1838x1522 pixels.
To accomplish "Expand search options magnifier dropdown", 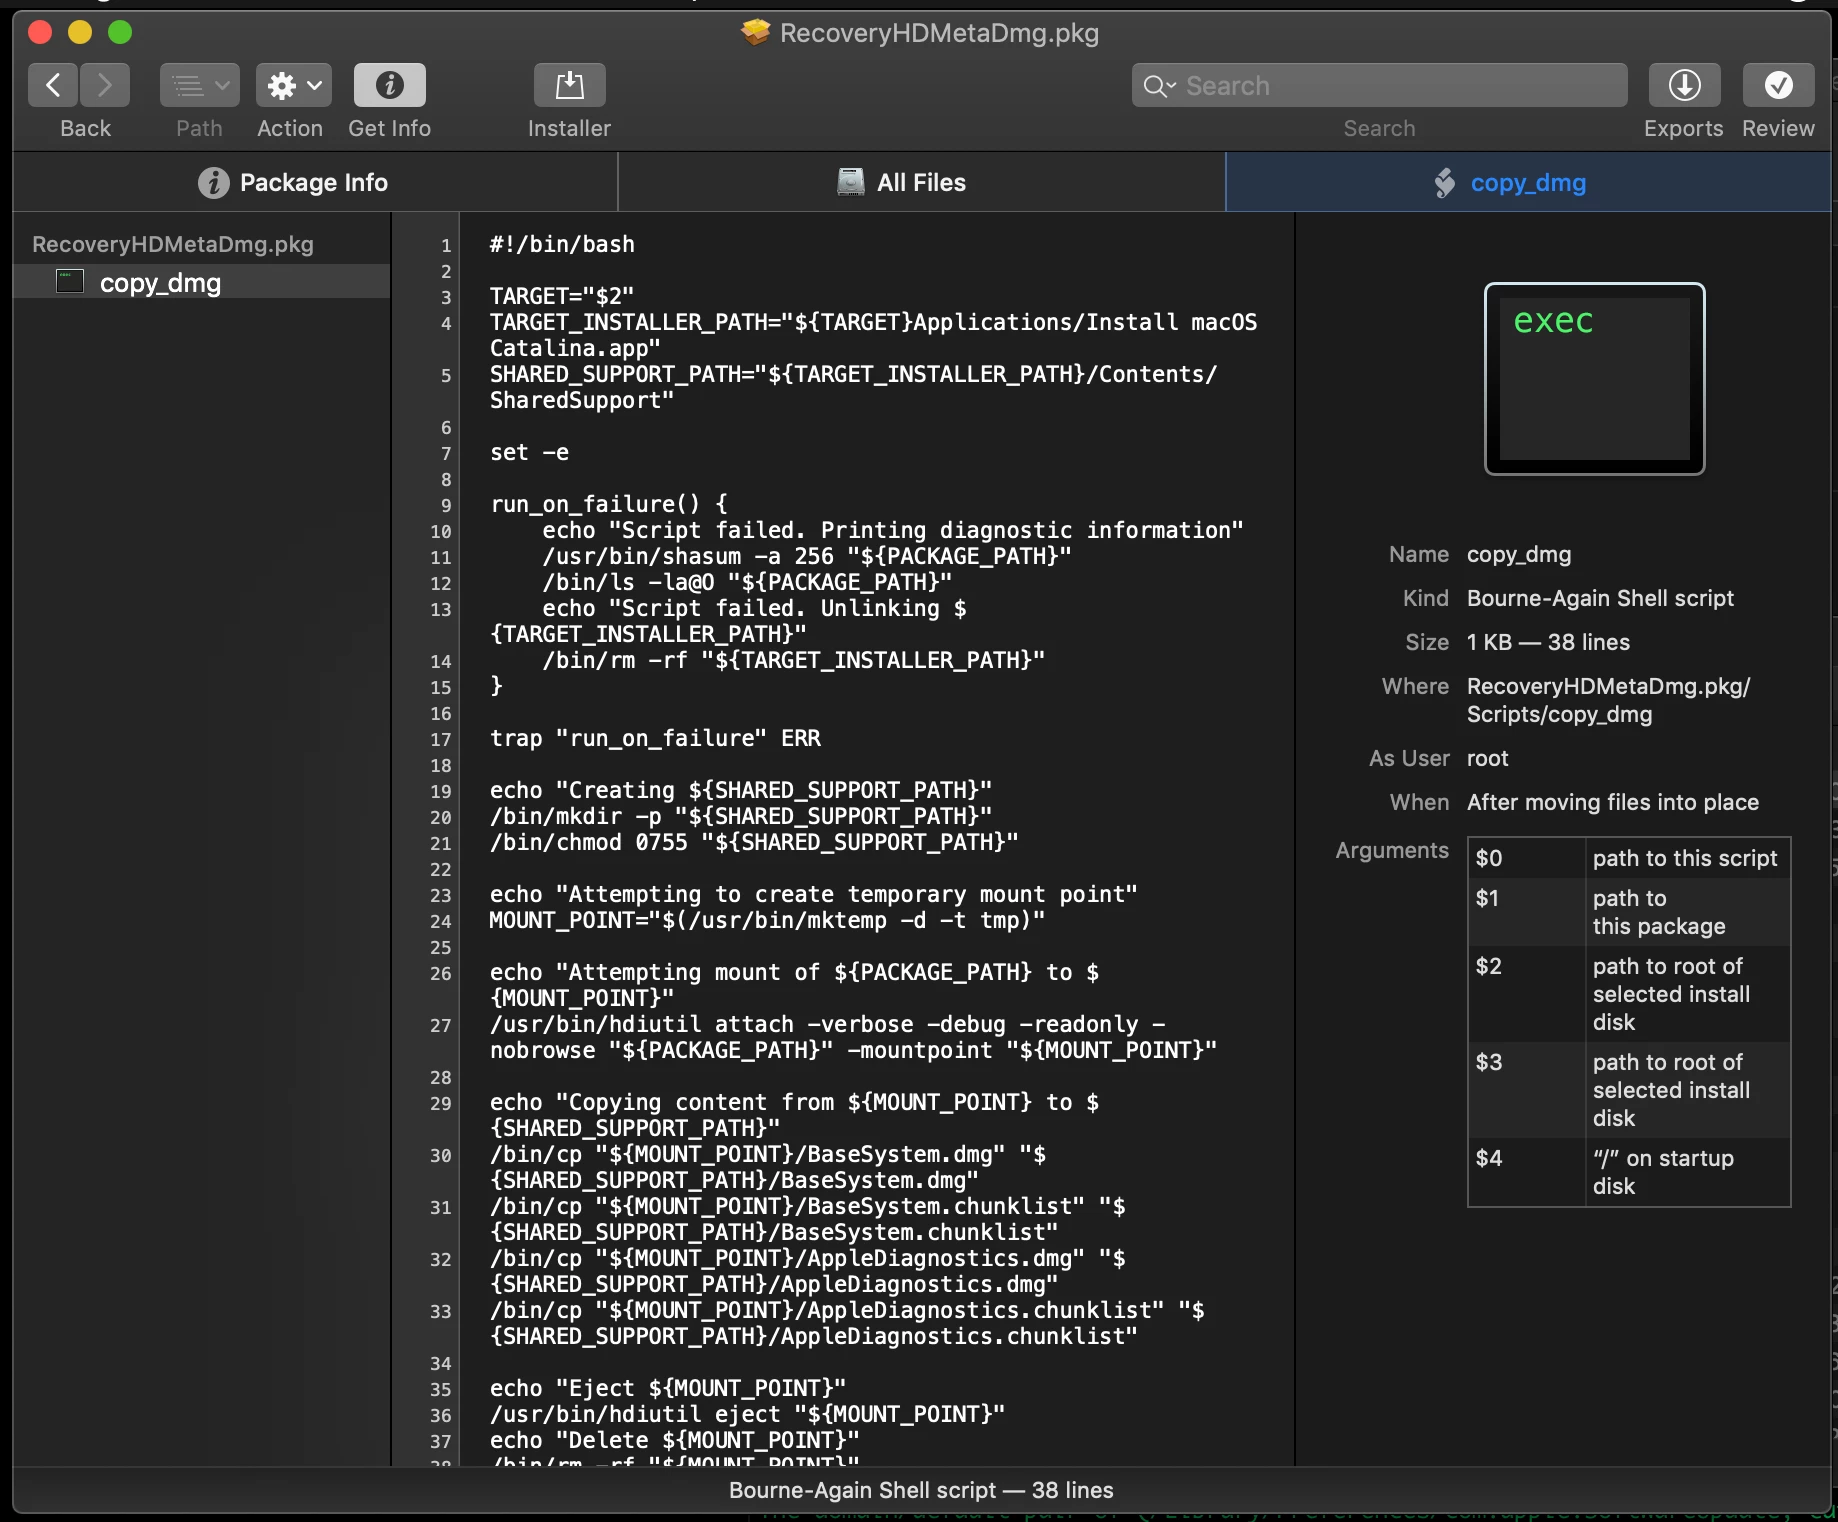I will (x=1160, y=86).
